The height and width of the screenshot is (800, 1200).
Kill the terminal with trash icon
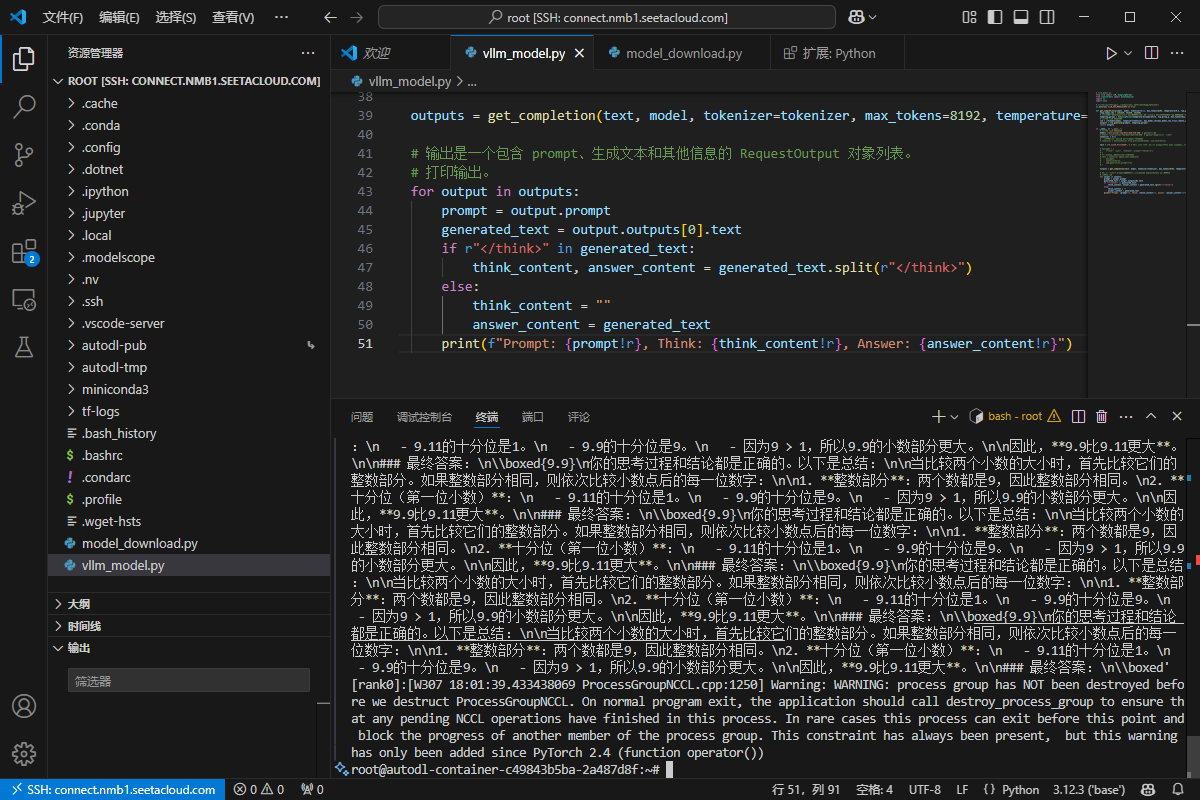pyautogui.click(x=1102, y=416)
